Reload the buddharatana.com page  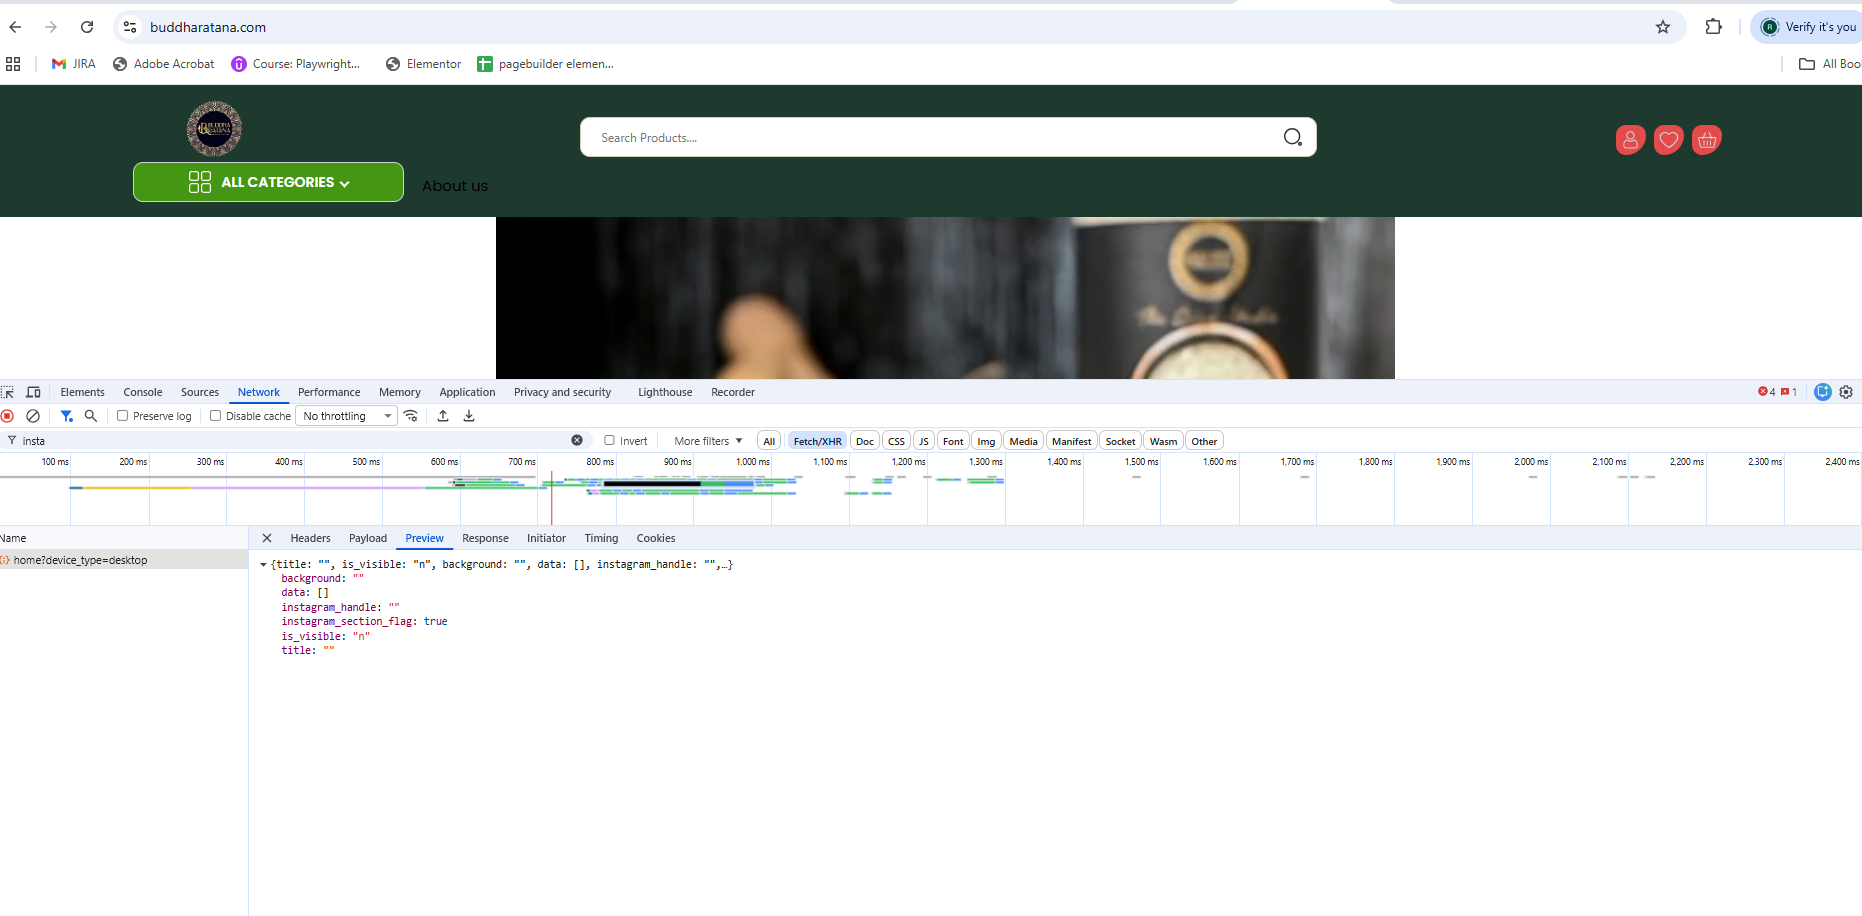point(87,27)
